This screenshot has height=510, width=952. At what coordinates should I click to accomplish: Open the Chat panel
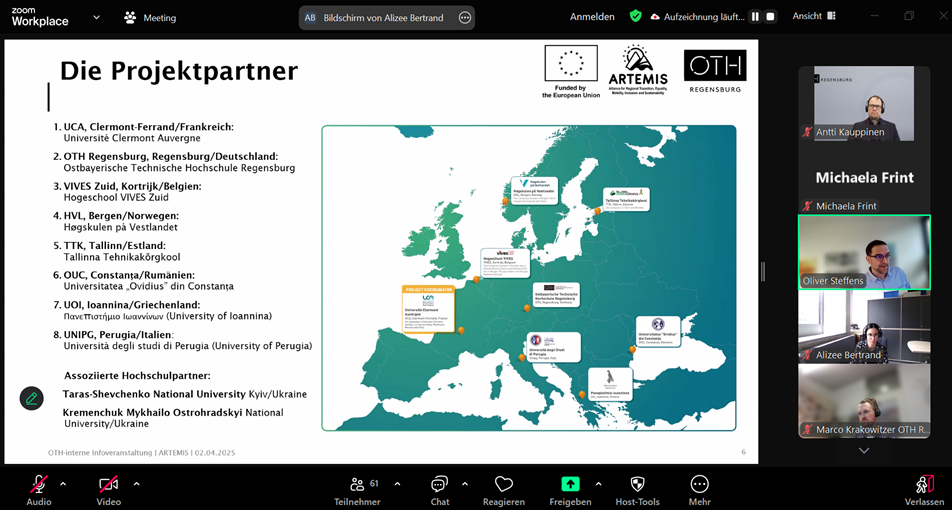click(x=440, y=490)
